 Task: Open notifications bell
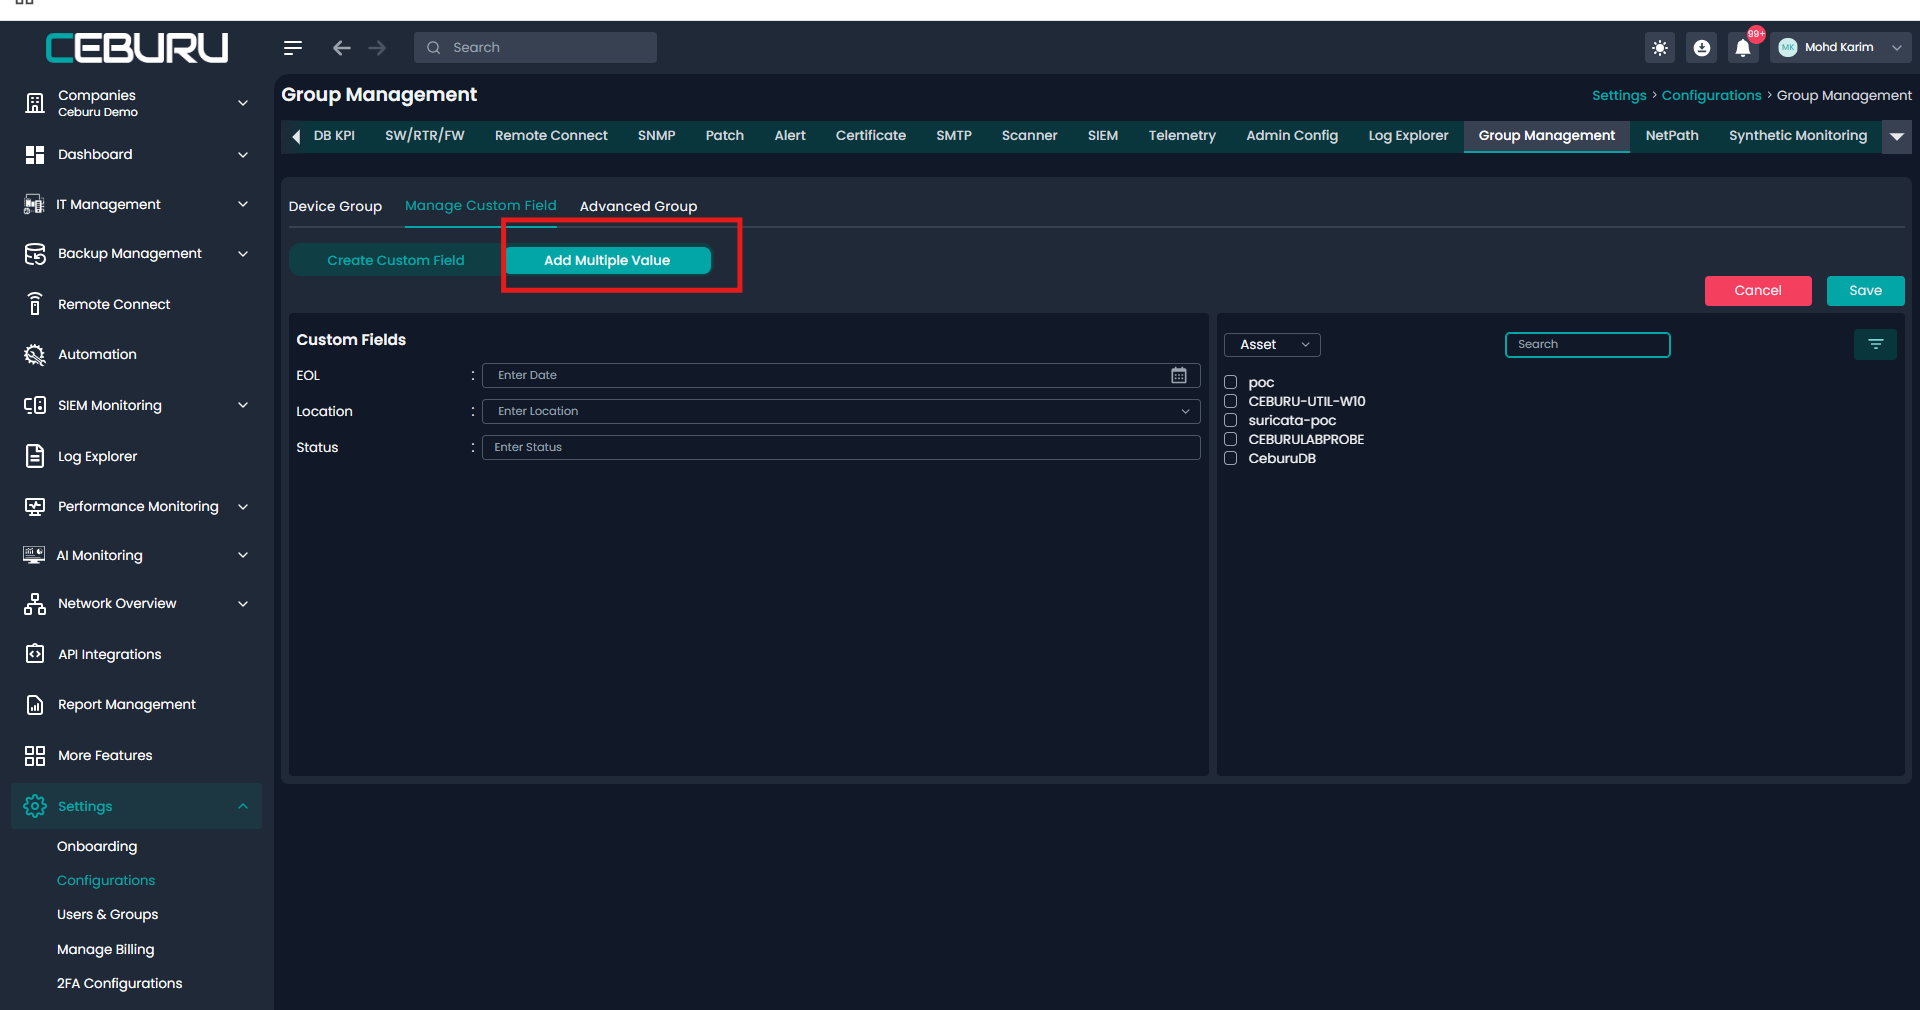click(1743, 48)
